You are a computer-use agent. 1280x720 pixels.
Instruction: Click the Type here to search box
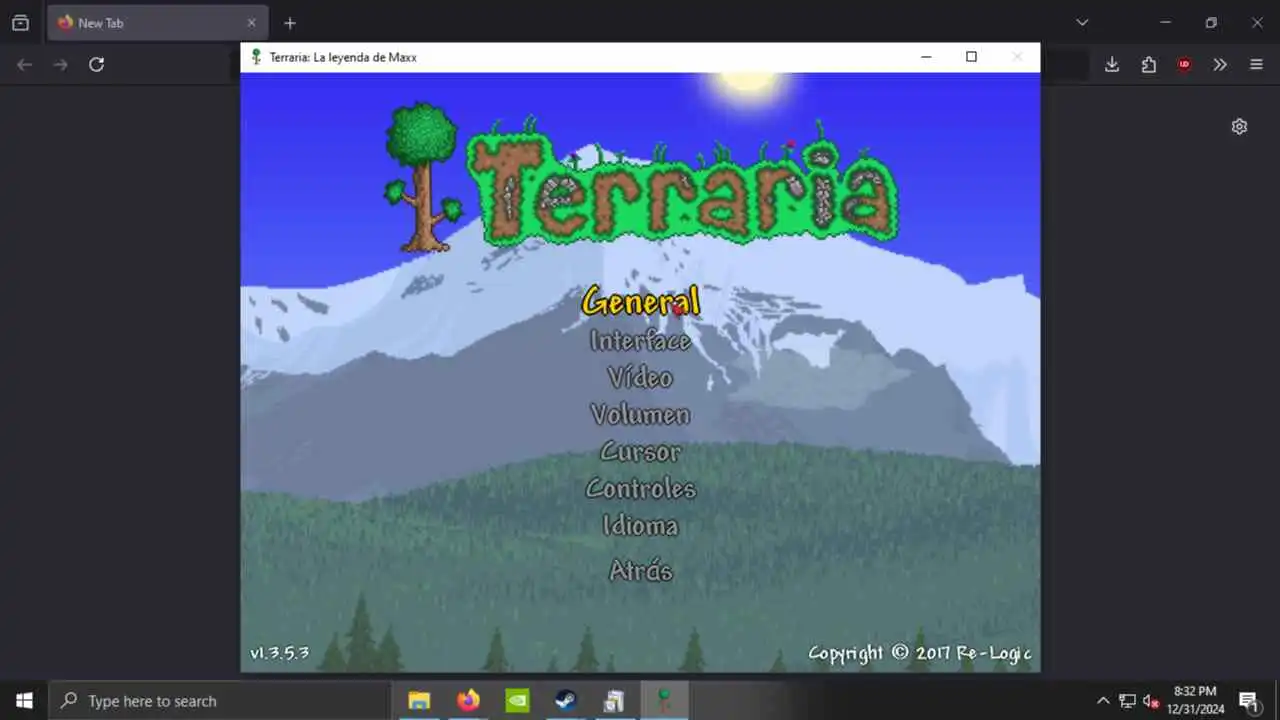(219, 701)
